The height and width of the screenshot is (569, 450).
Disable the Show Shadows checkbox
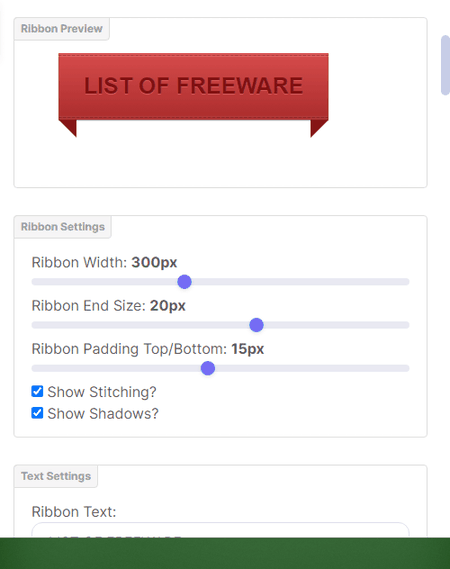tap(37, 413)
